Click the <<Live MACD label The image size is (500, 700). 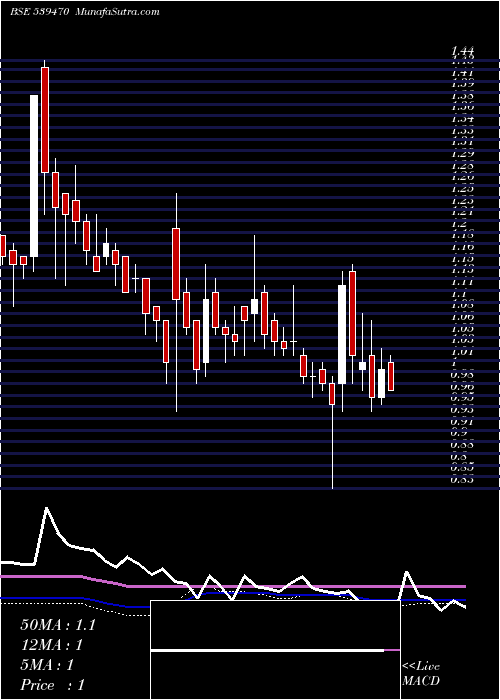click(x=421, y=674)
